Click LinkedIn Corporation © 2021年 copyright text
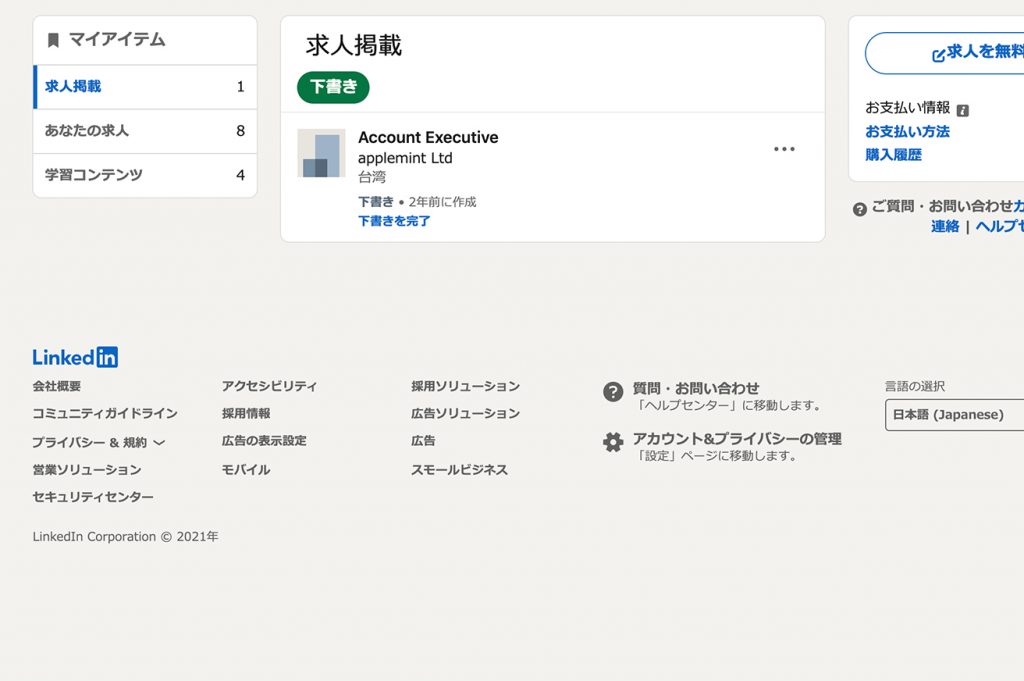This screenshot has width=1024, height=681. tap(125, 537)
